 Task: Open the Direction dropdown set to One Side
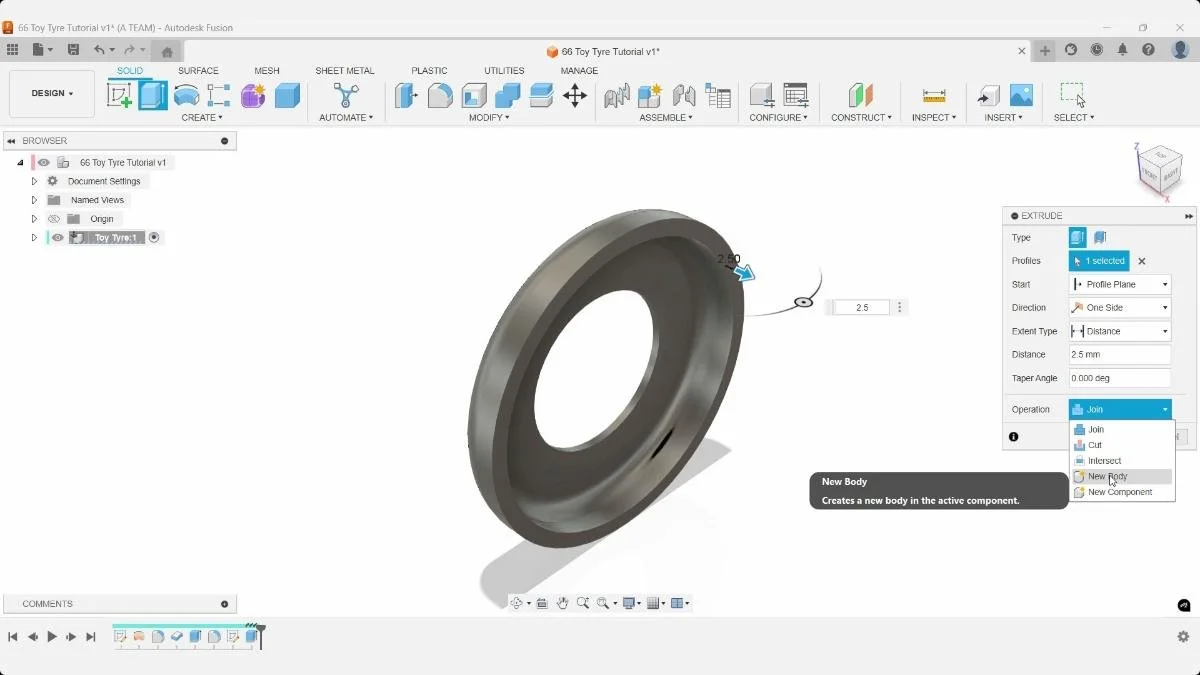click(x=1120, y=308)
